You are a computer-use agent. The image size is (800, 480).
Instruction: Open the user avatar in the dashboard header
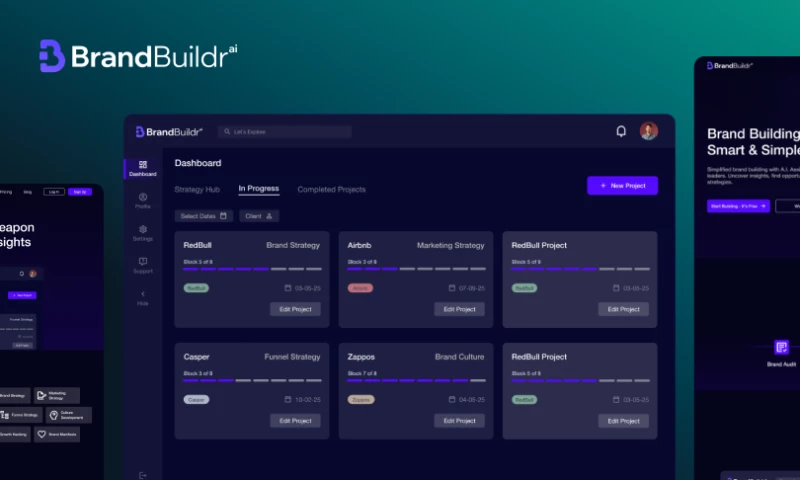649,131
